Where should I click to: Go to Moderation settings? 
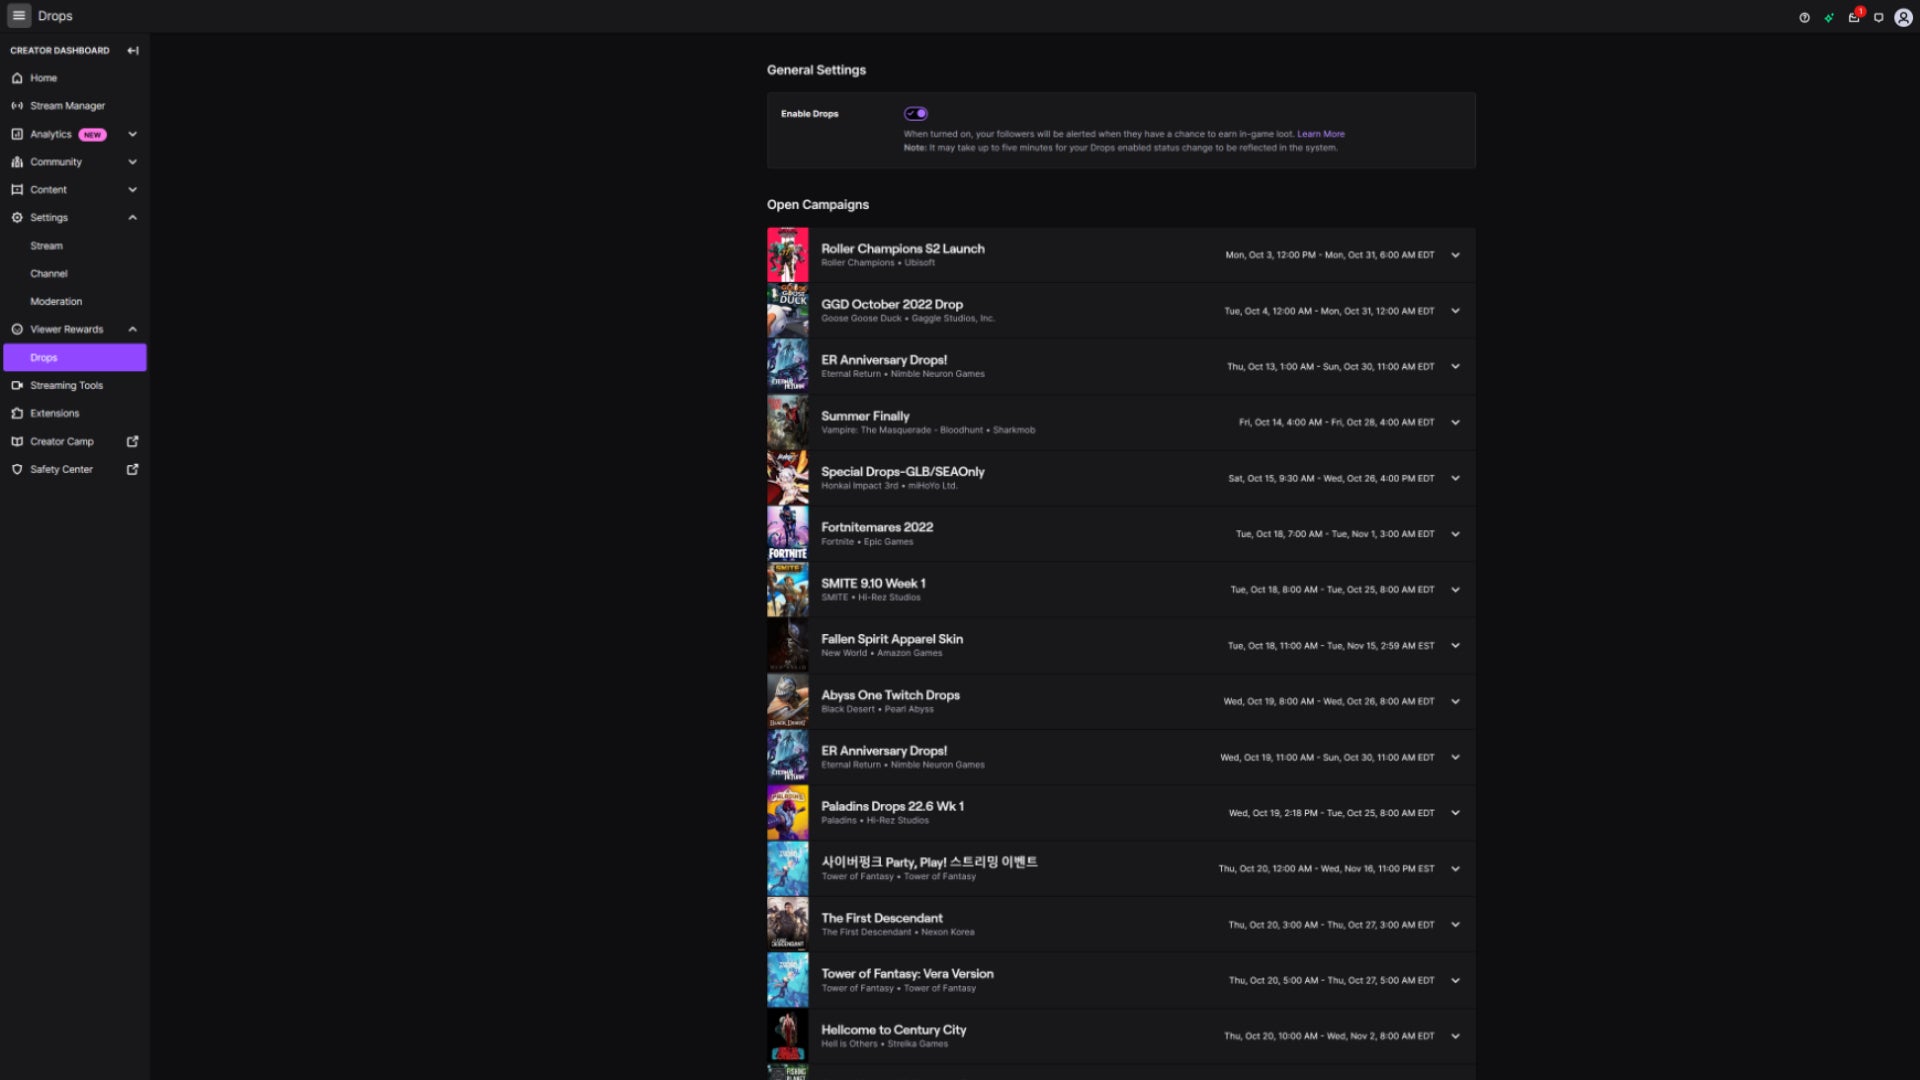coord(56,301)
